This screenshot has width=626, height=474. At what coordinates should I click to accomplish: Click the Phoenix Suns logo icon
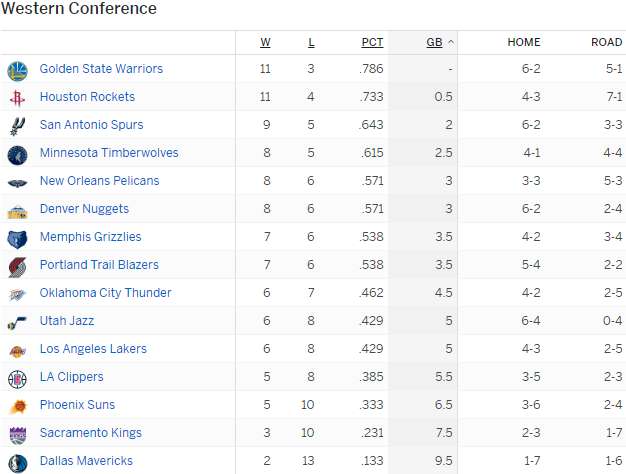(17, 406)
